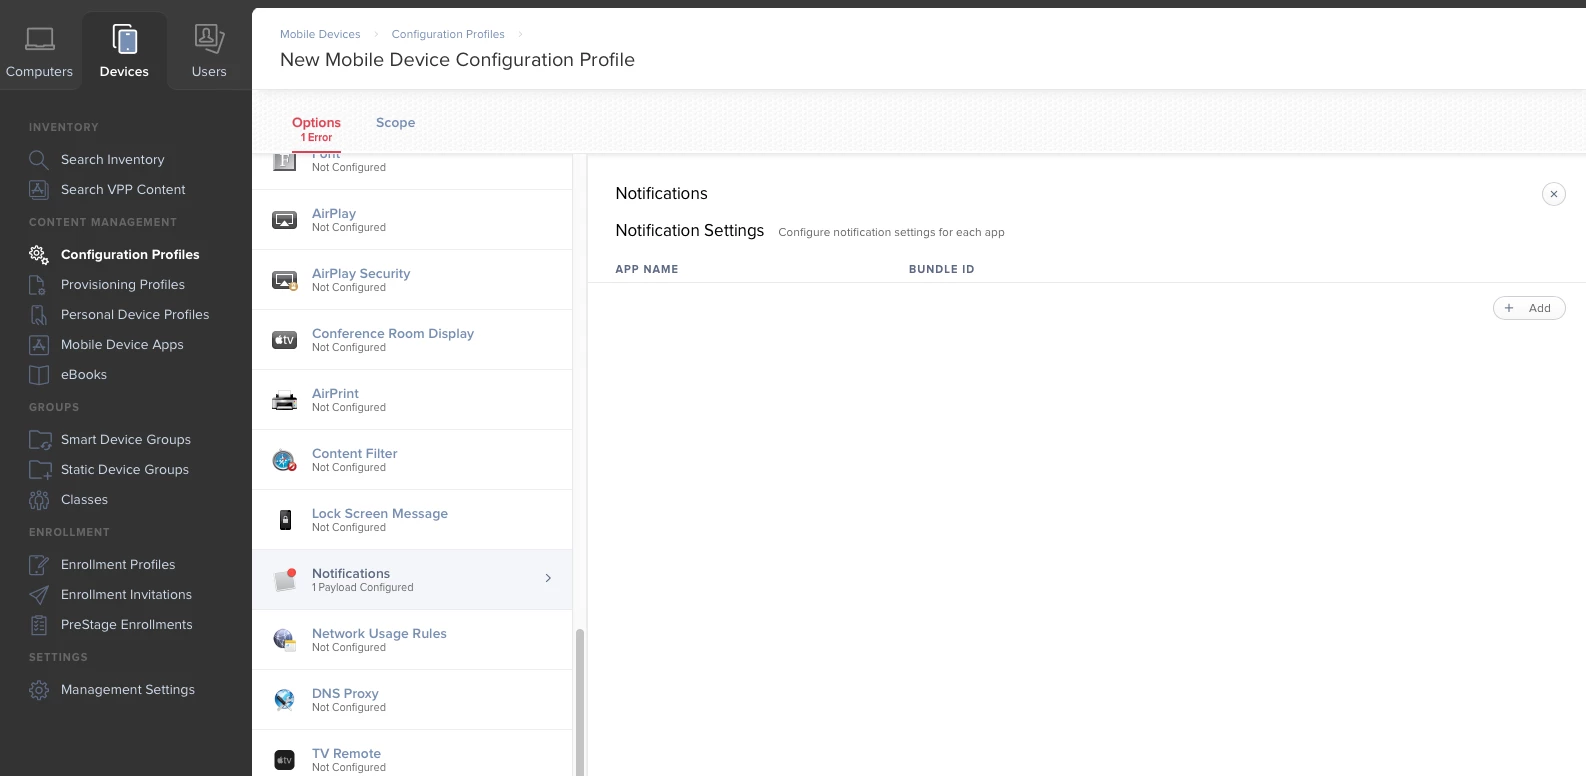Image resolution: width=1586 pixels, height=776 pixels.
Task: Go to the Configuration Profiles breadcrumb
Action: pos(448,34)
